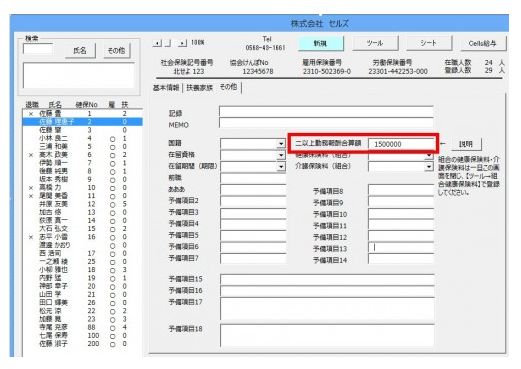521x369 pixels.
Task: Click the 前職 input field
Action: [253, 178]
